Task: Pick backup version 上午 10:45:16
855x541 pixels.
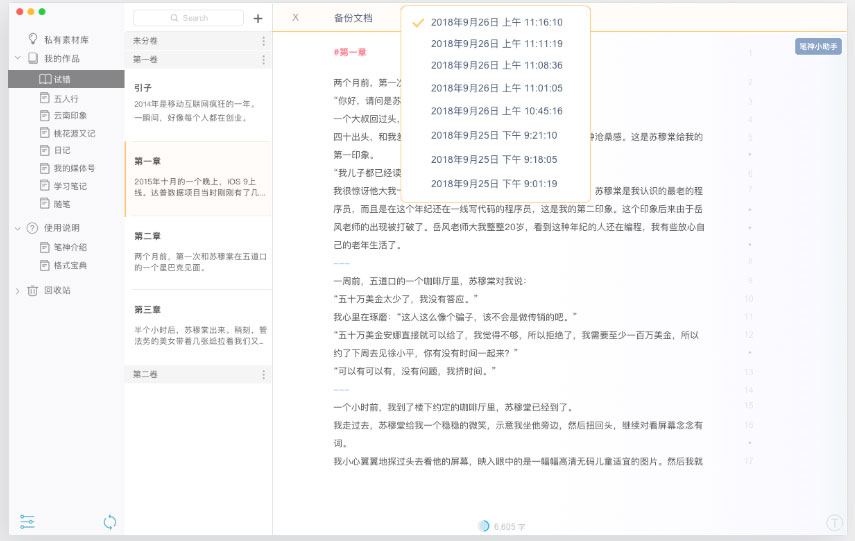Action: [x=496, y=111]
